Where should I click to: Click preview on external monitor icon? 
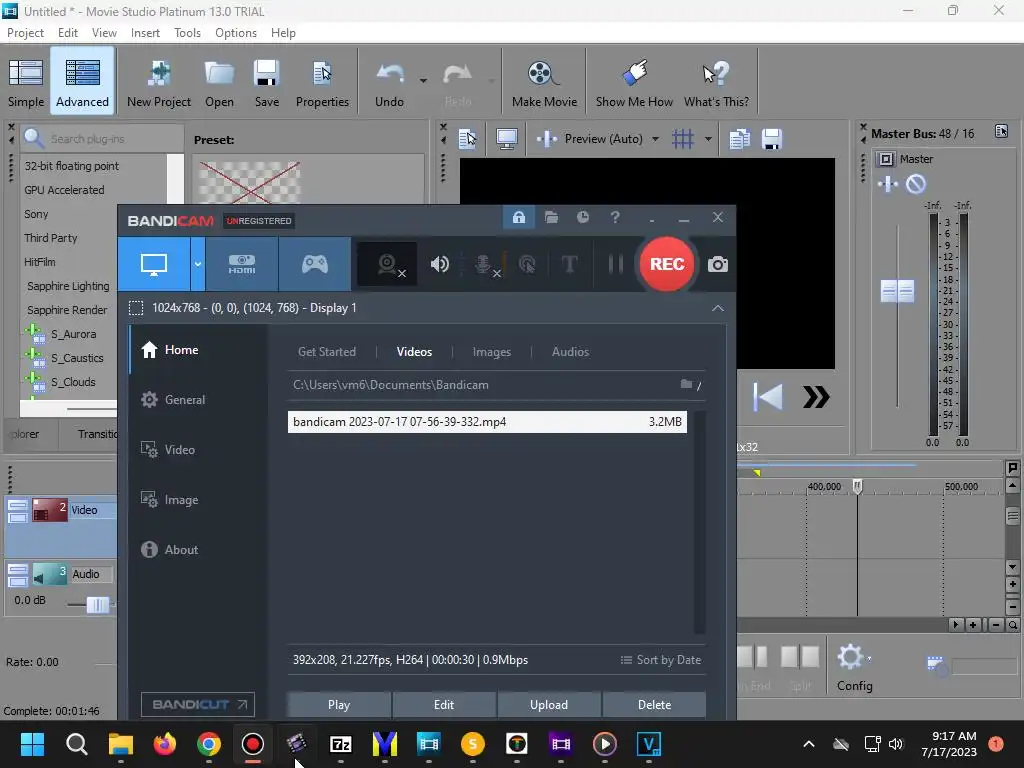507,138
